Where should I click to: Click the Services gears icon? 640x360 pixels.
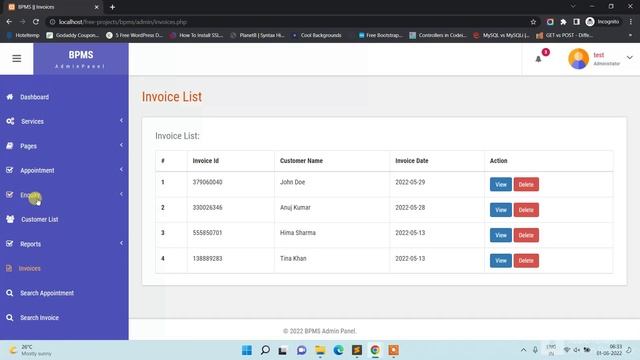pos(10,121)
